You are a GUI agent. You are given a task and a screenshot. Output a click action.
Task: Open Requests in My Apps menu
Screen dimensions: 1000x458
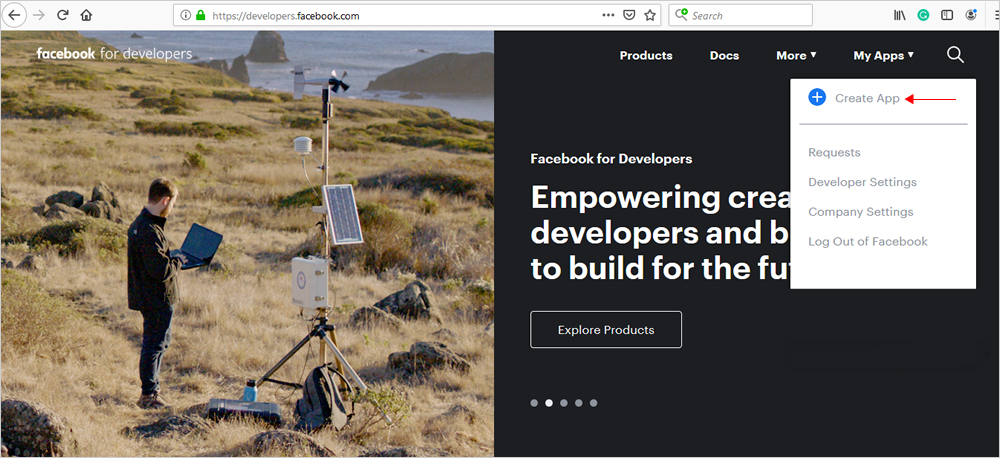(834, 152)
